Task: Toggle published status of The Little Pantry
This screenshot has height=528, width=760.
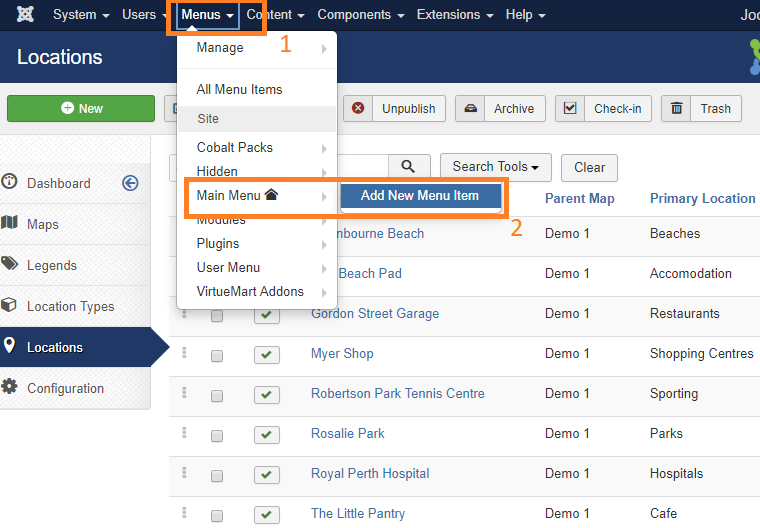Action: point(267,515)
